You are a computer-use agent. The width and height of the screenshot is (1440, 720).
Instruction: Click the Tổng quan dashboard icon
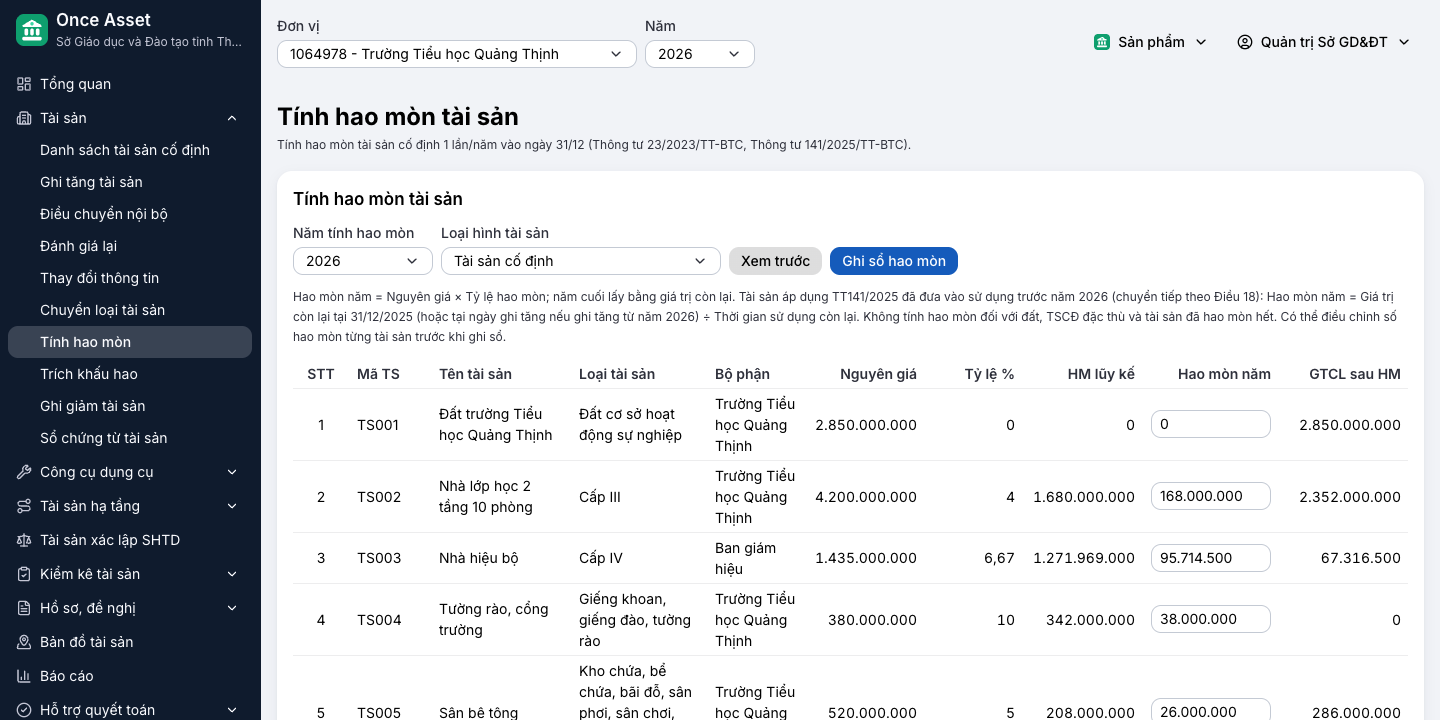(24, 84)
